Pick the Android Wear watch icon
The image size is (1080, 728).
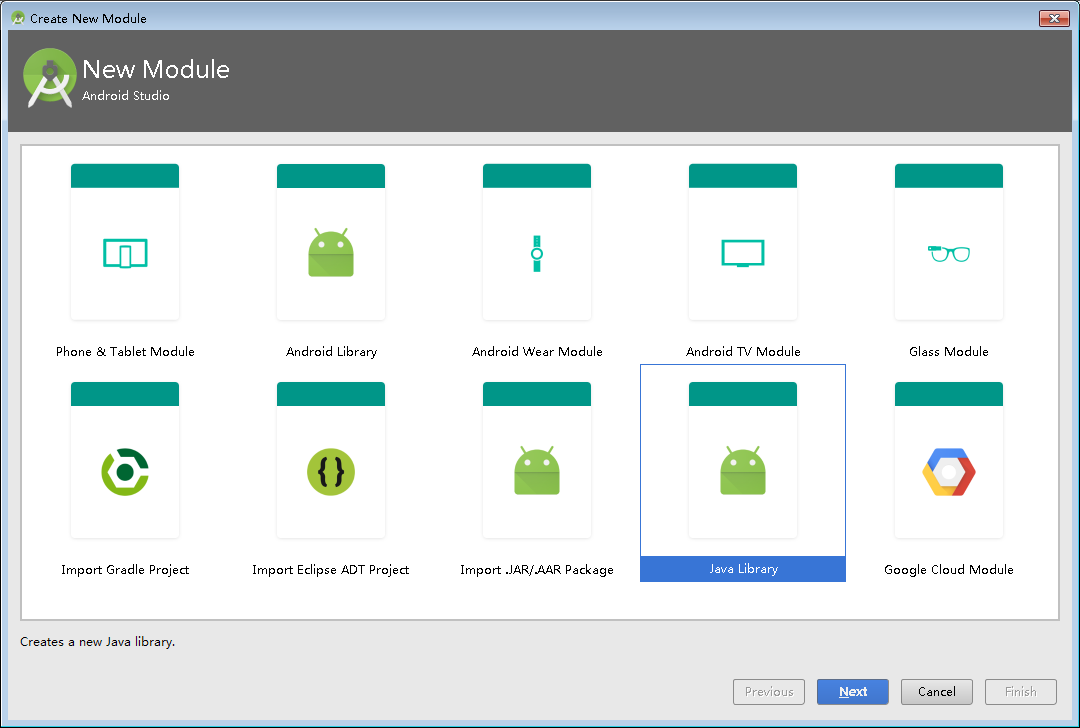coord(537,253)
